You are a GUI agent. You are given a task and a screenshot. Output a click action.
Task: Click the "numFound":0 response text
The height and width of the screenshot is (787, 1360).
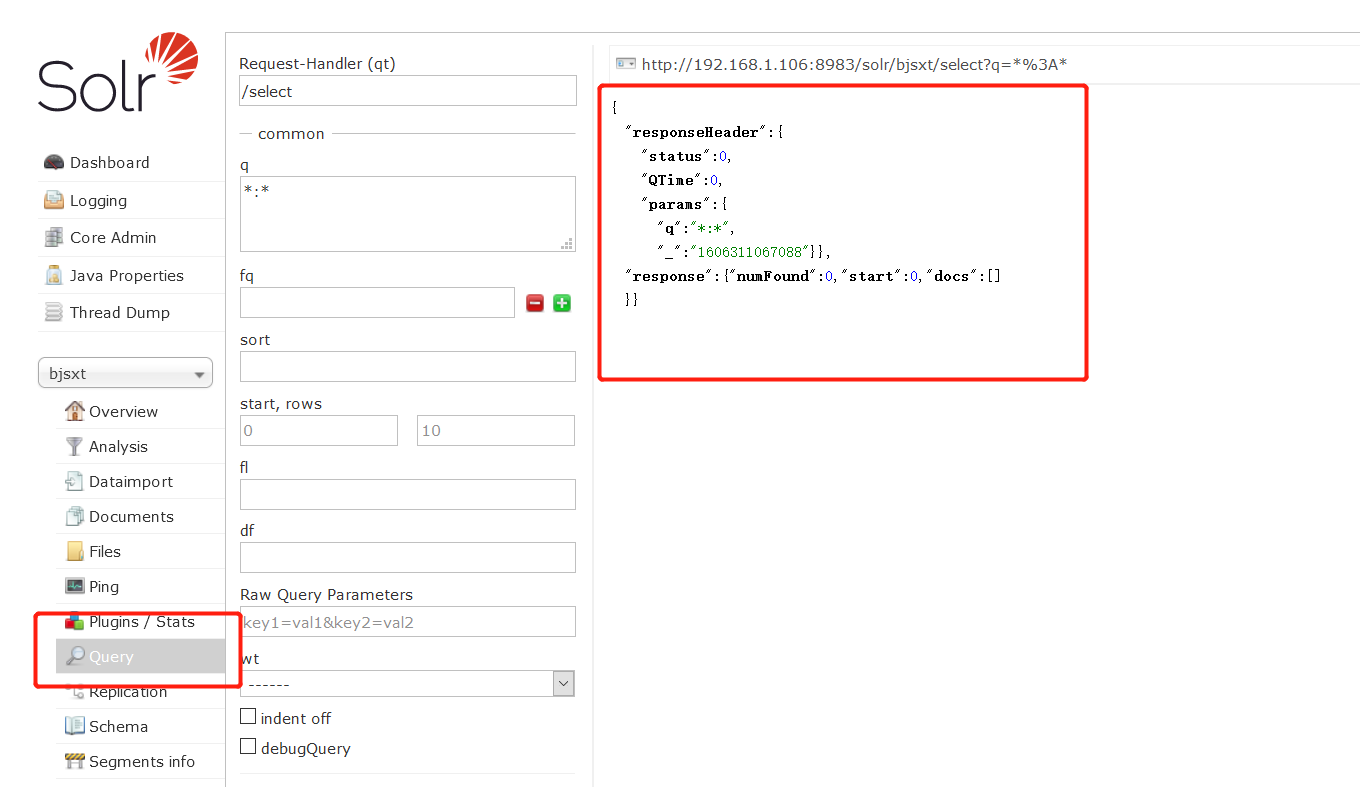coord(784,276)
